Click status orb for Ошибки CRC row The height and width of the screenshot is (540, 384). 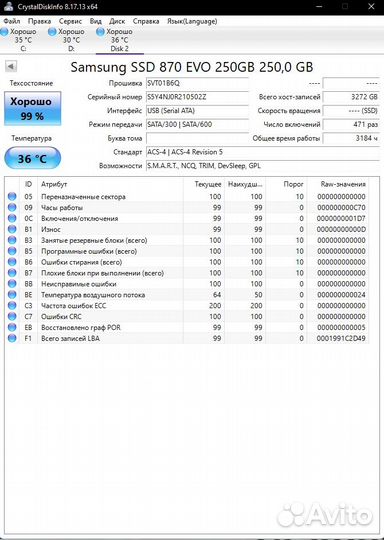tap(12, 316)
